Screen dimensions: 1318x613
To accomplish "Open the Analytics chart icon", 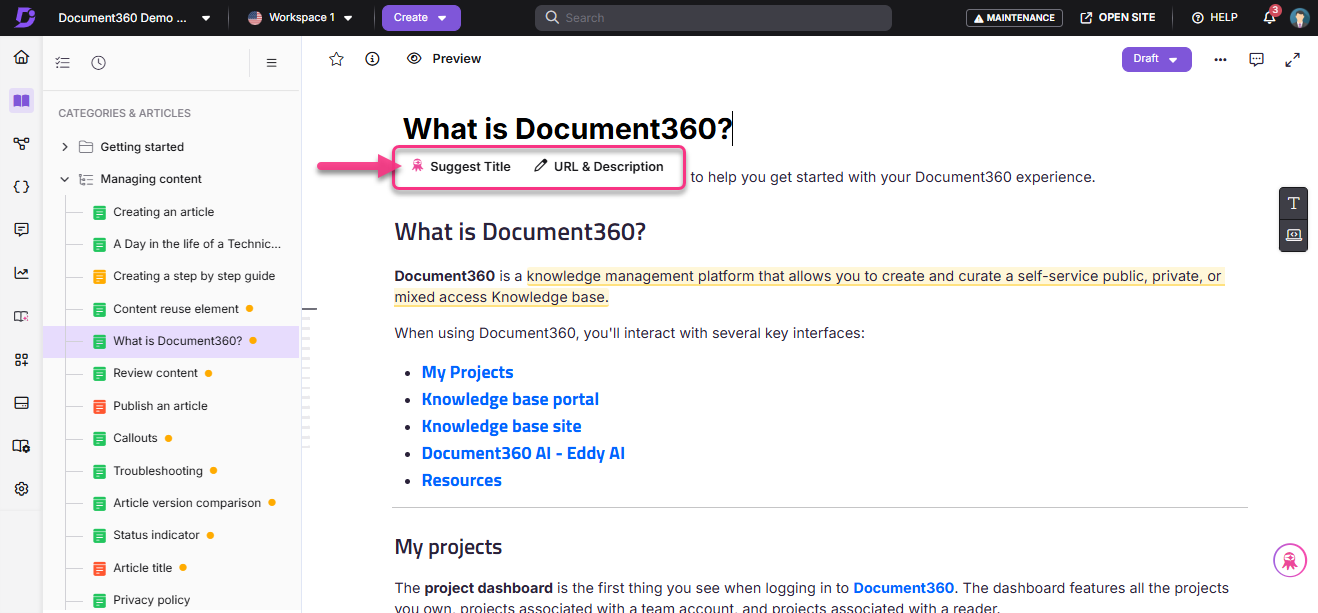I will click(x=21, y=272).
